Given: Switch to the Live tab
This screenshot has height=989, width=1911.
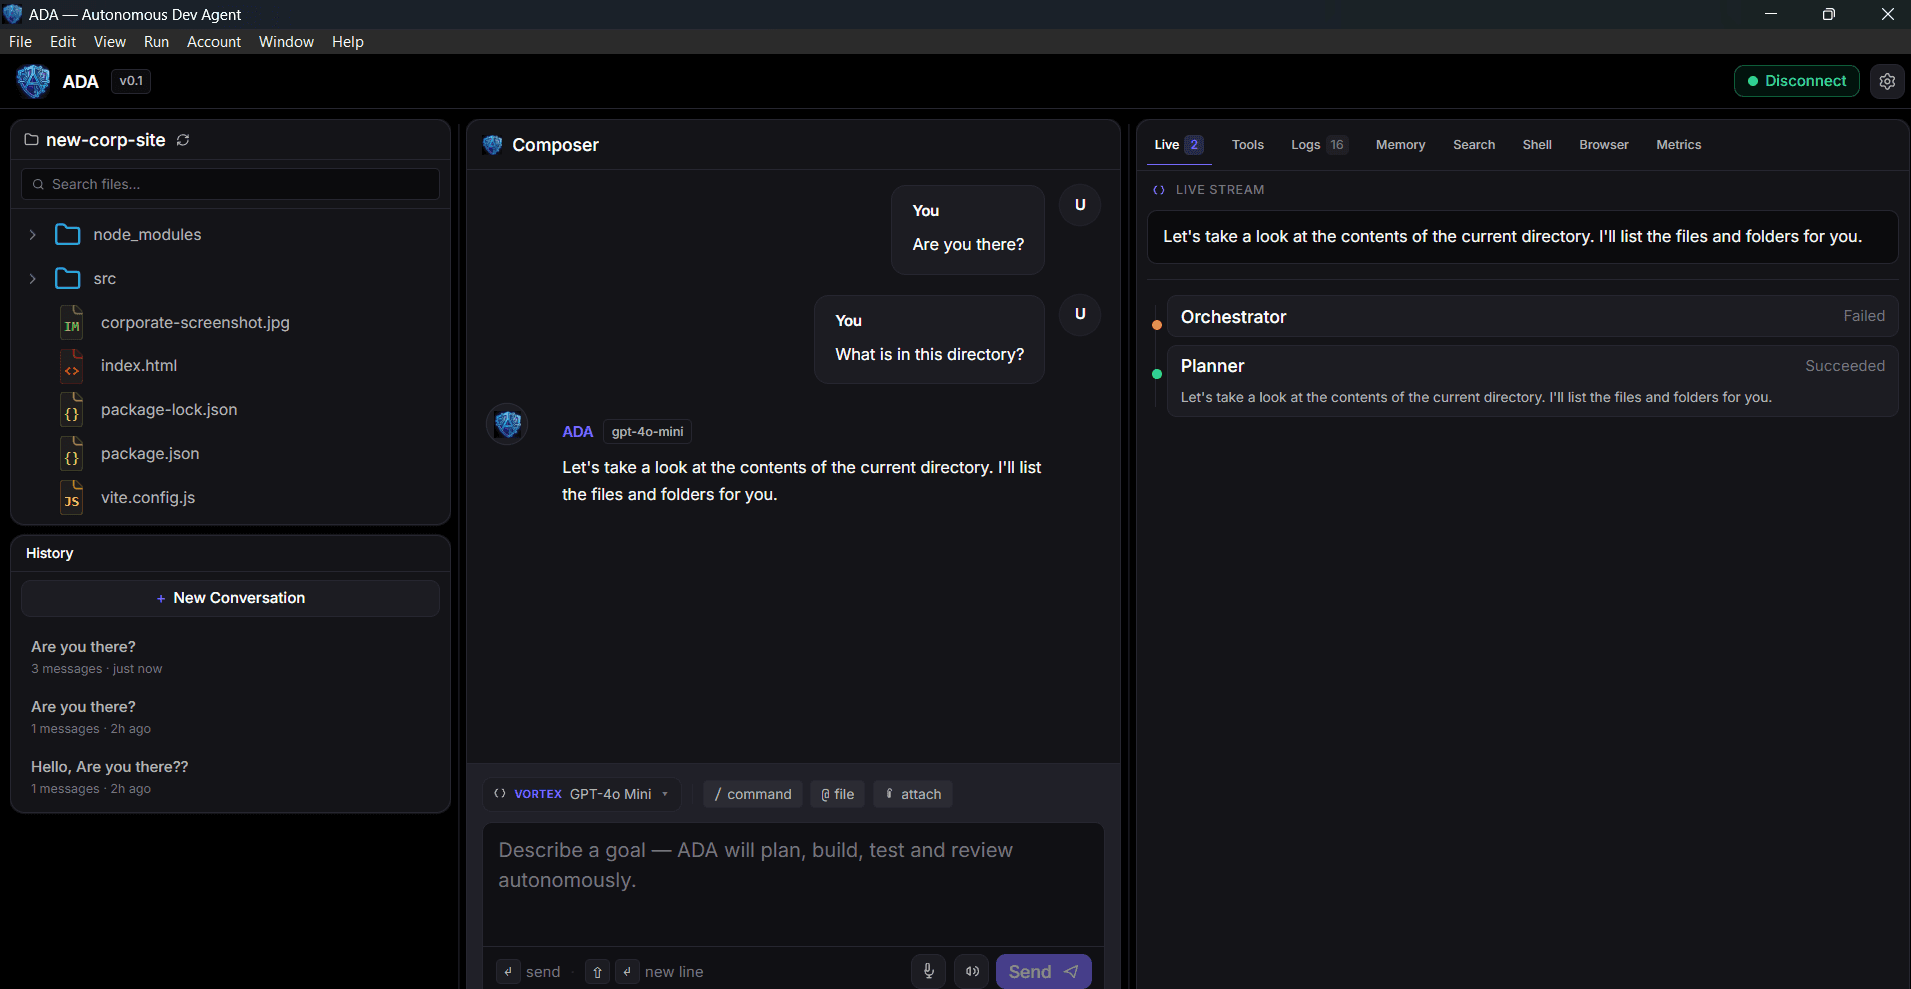Looking at the screenshot, I should [x=1179, y=145].
